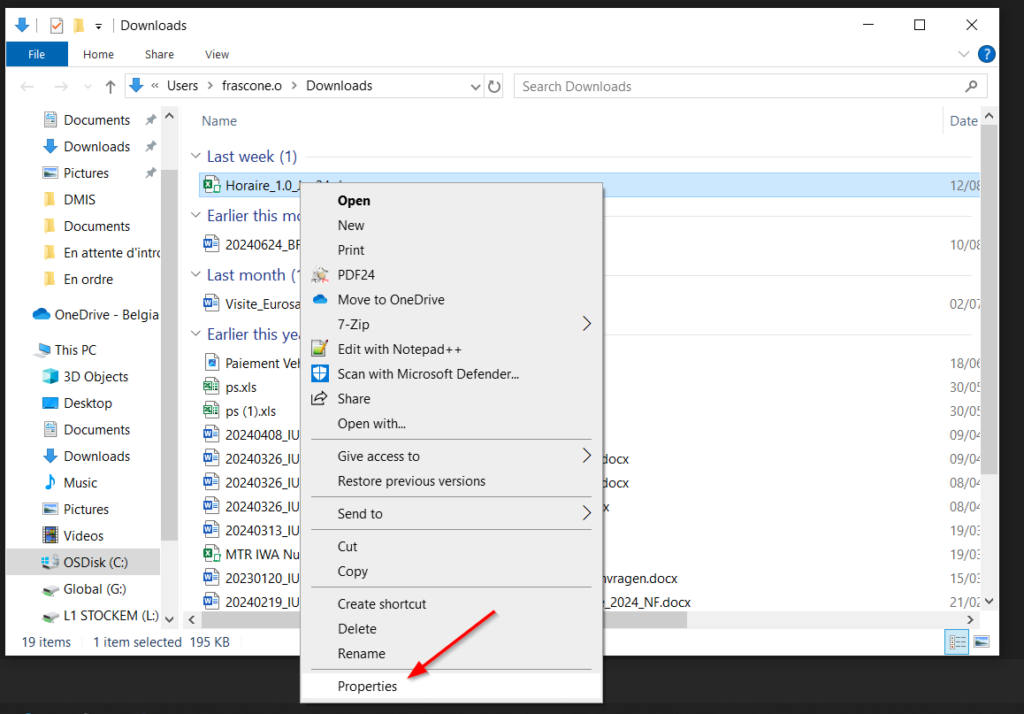Click the Help question mark icon
Screen dimensions: 1024x714
pyautogui.click(x=986, y=54)
